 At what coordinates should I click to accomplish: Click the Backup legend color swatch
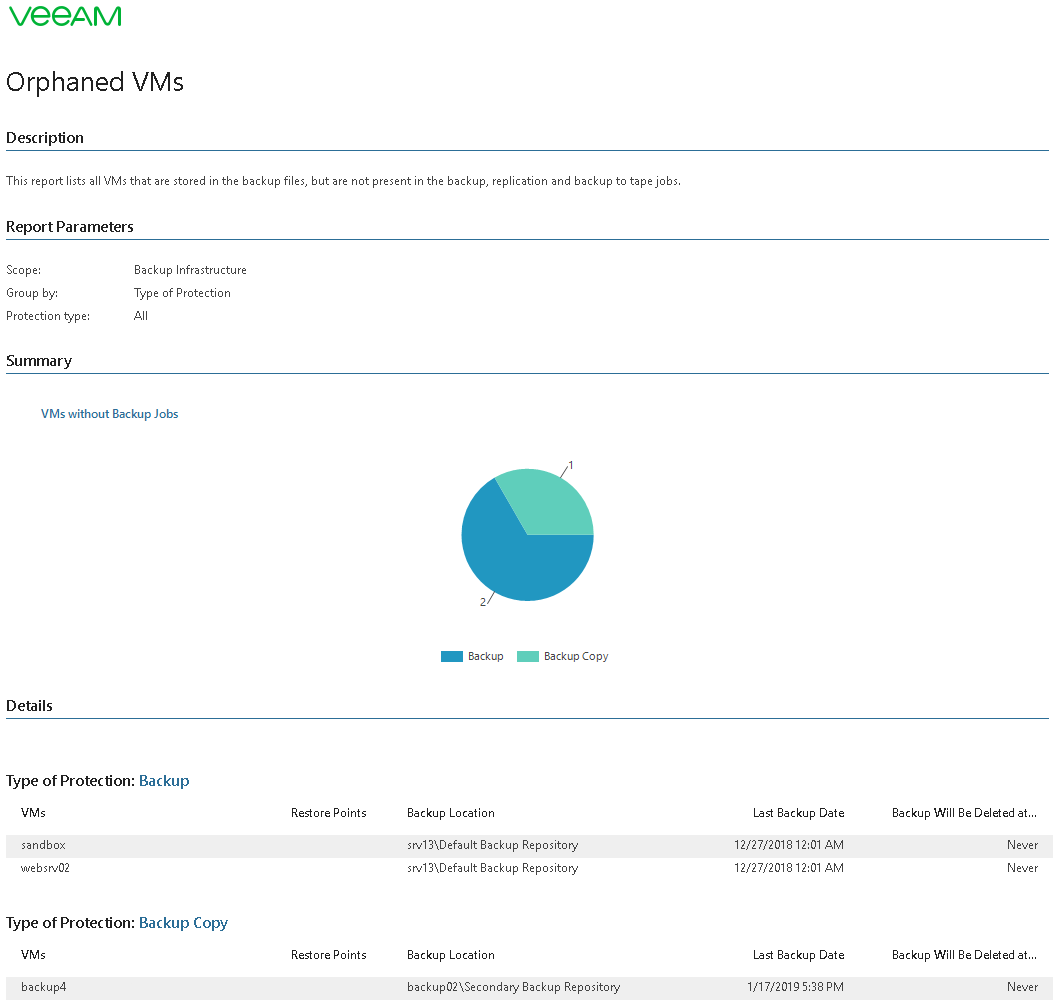(452, 657)
